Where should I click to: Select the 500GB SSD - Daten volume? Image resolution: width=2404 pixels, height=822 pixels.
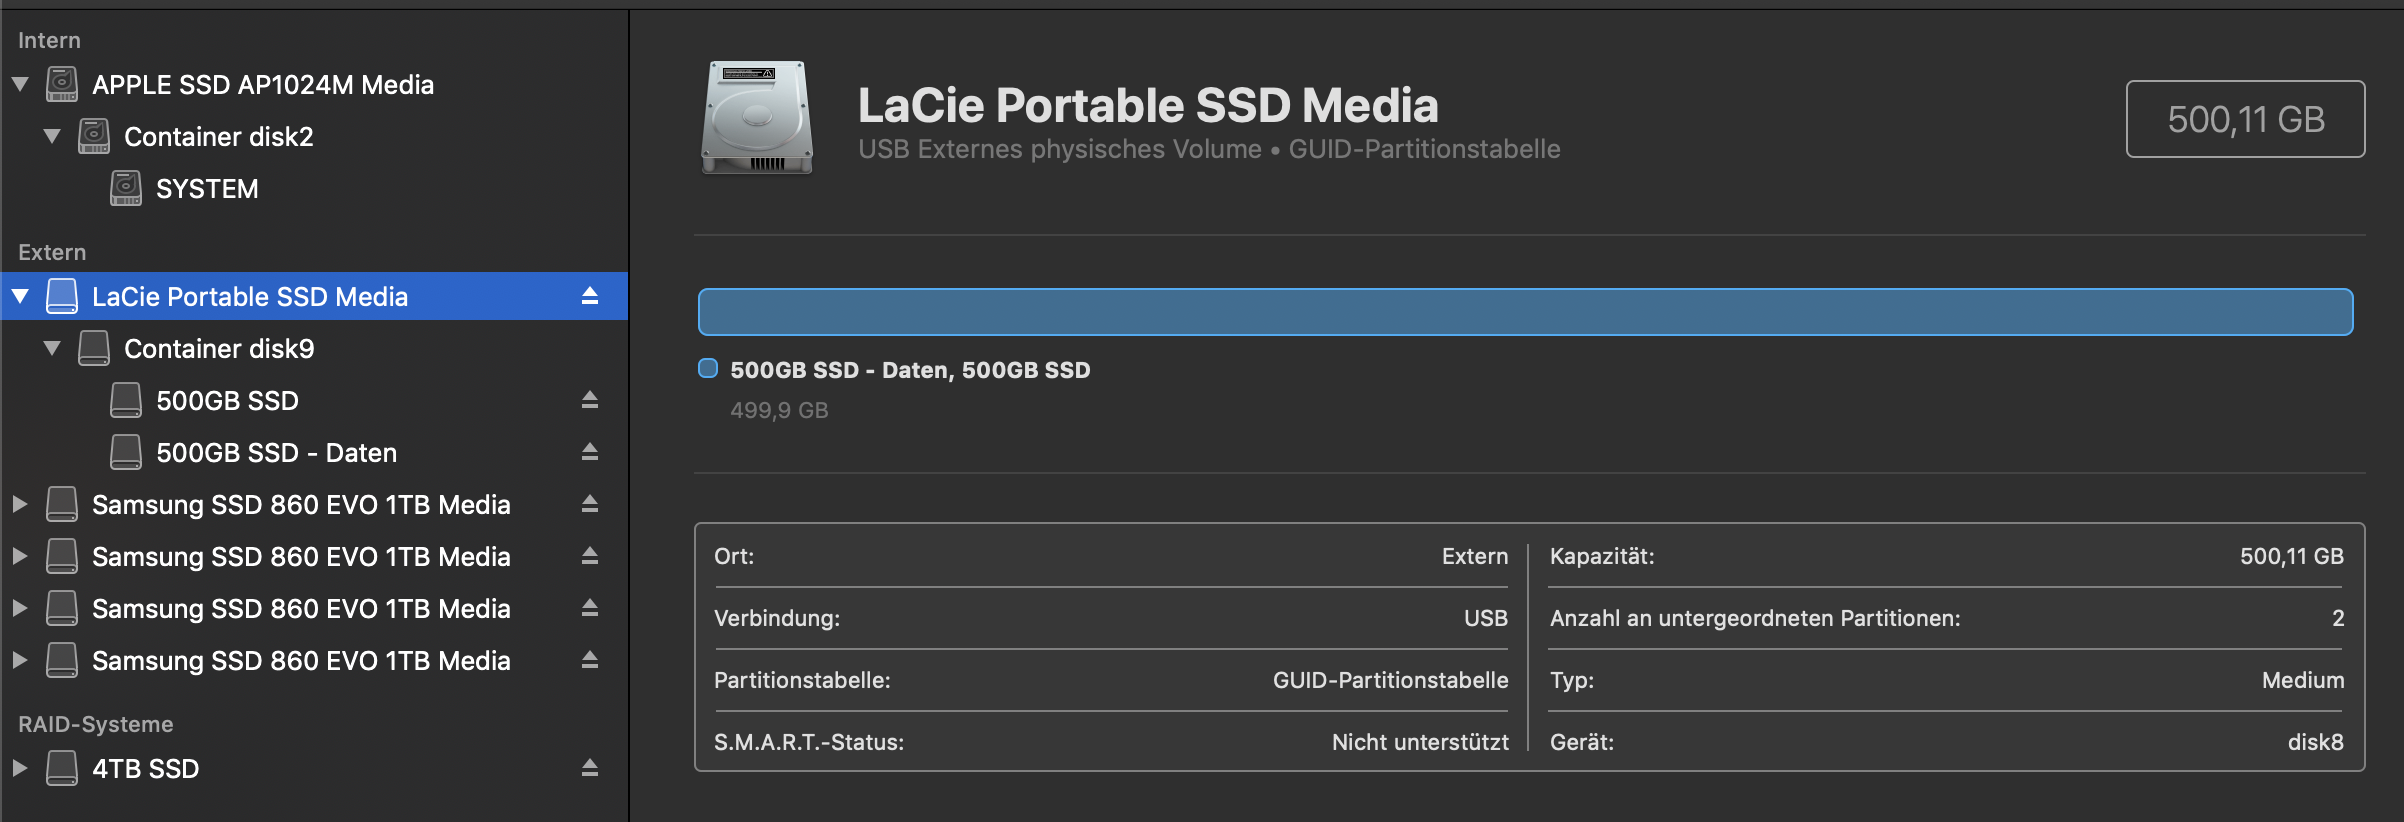(276, 452)
